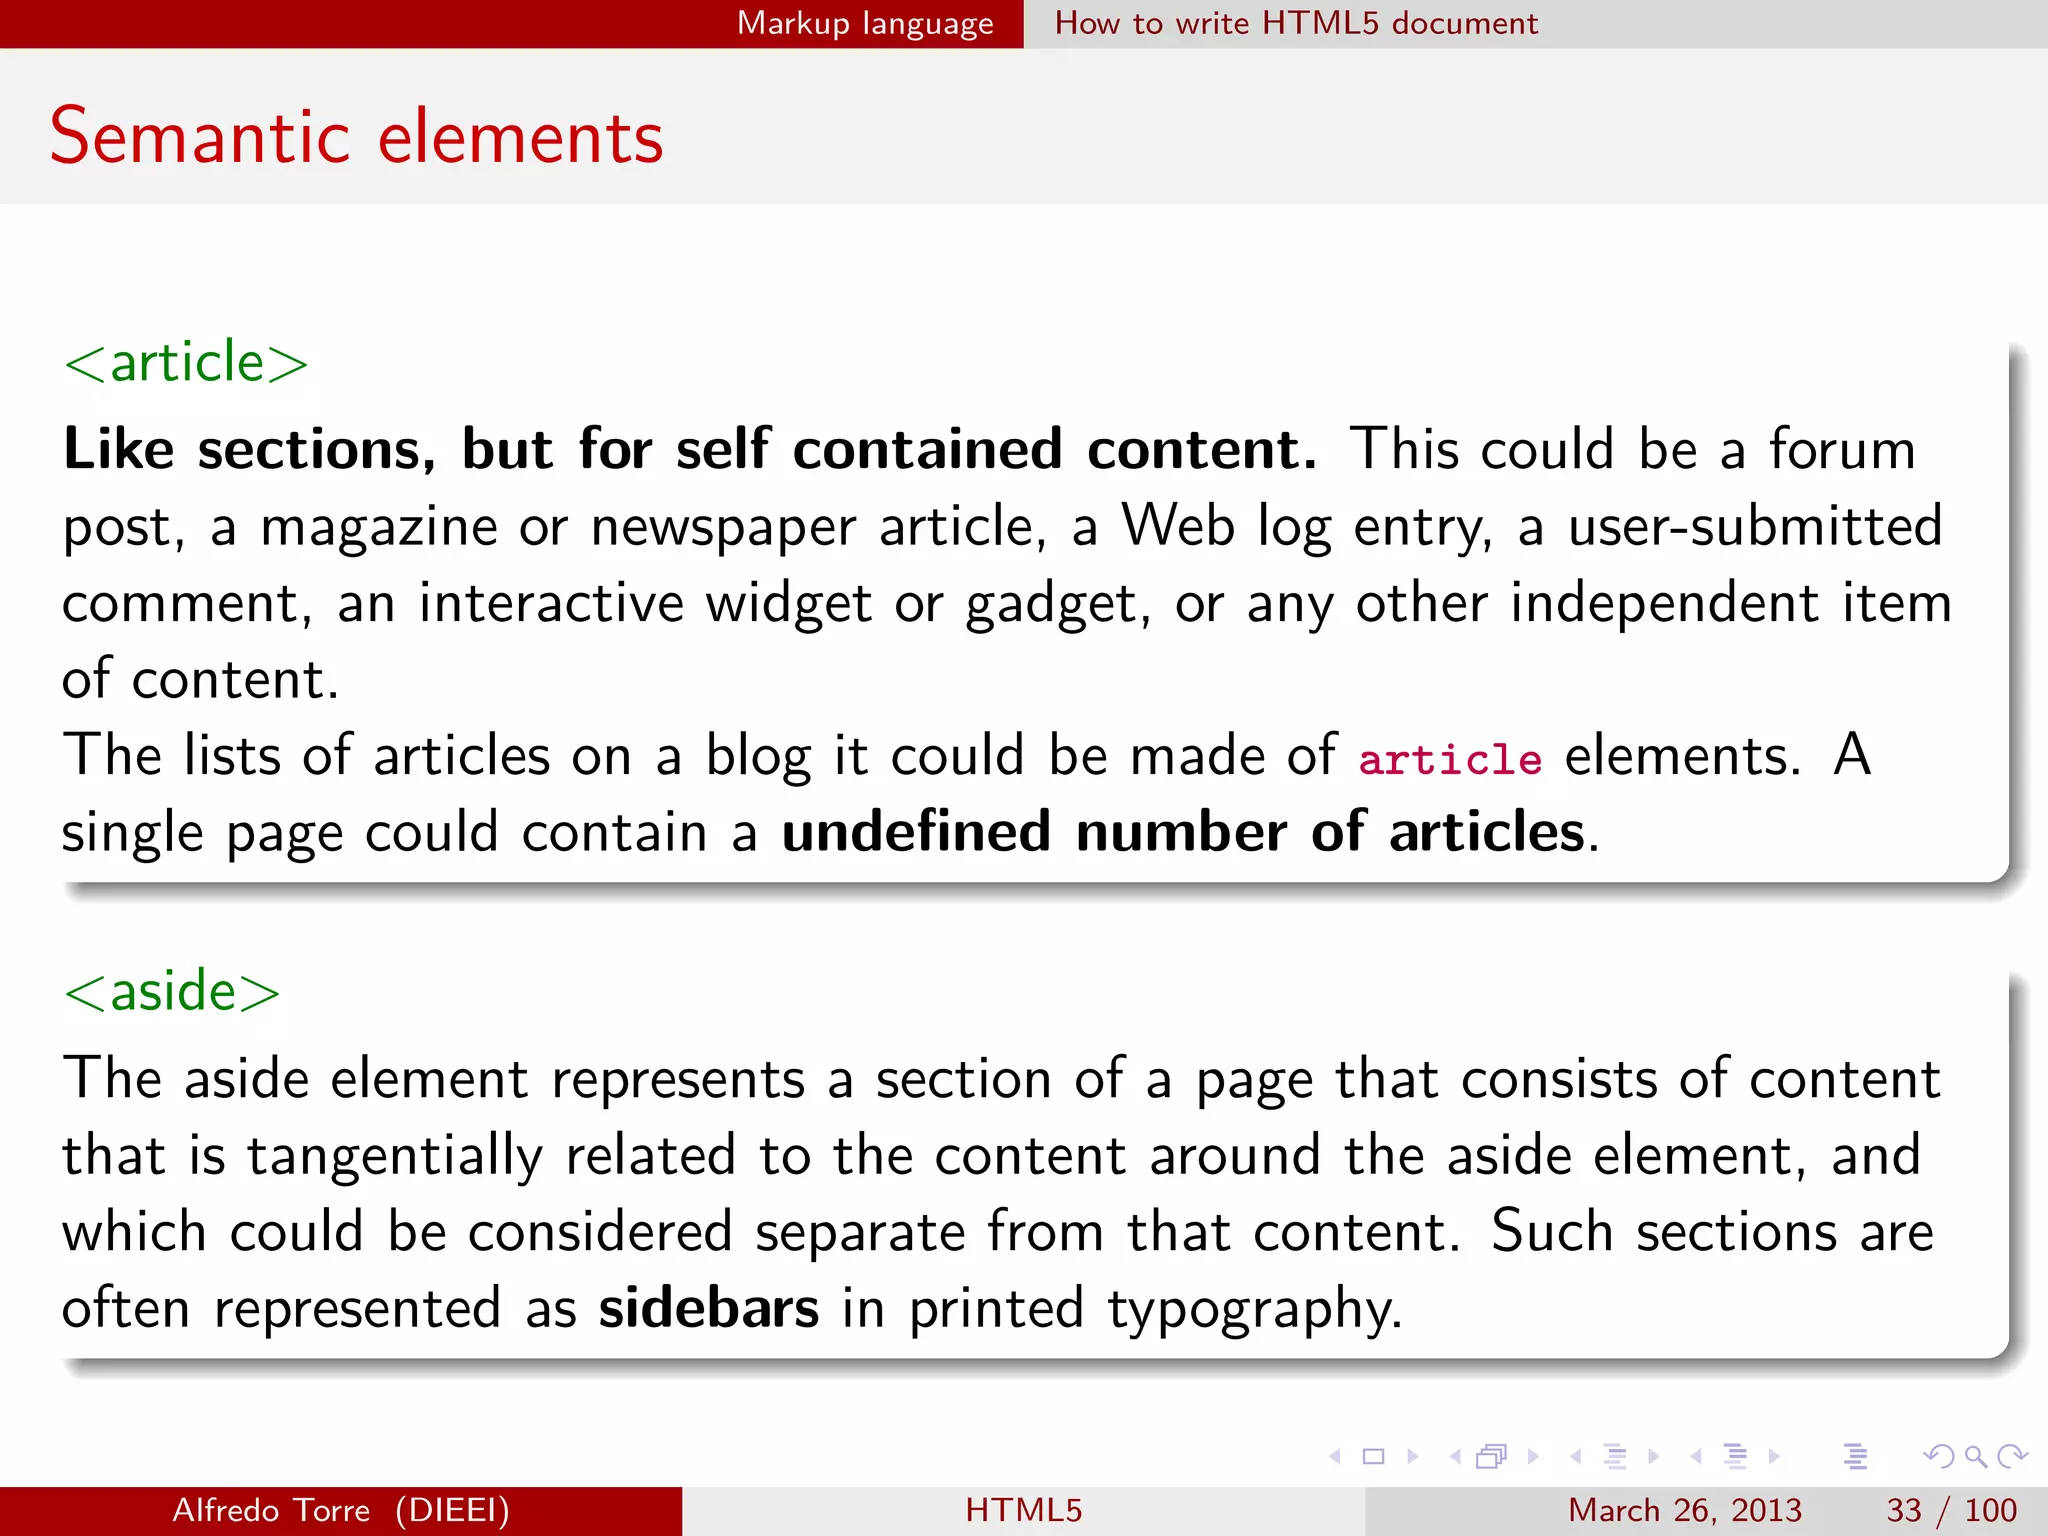Click the Semantic elements slide title
The width and height of the screenshot is (2048, 1536).
pyautogui.click(x=356, y=136)
